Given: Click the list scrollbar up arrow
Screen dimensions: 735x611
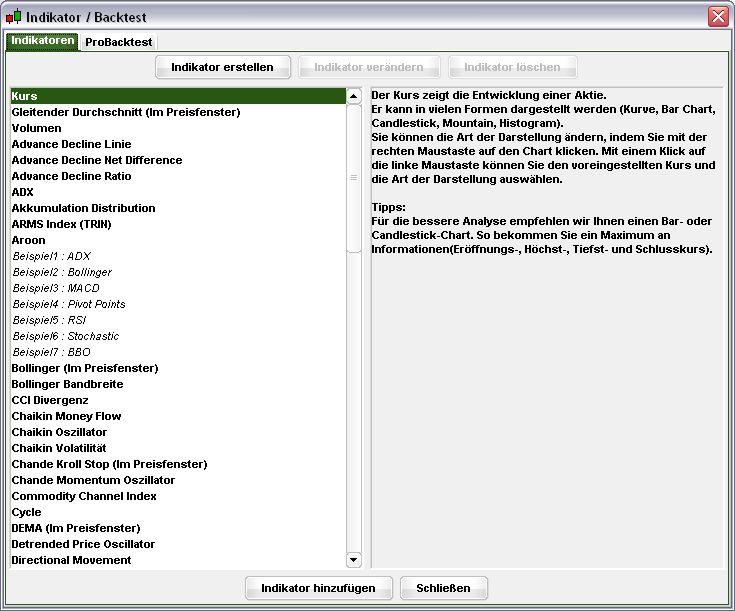Looking at the screenshot, I should click(353, 96).
